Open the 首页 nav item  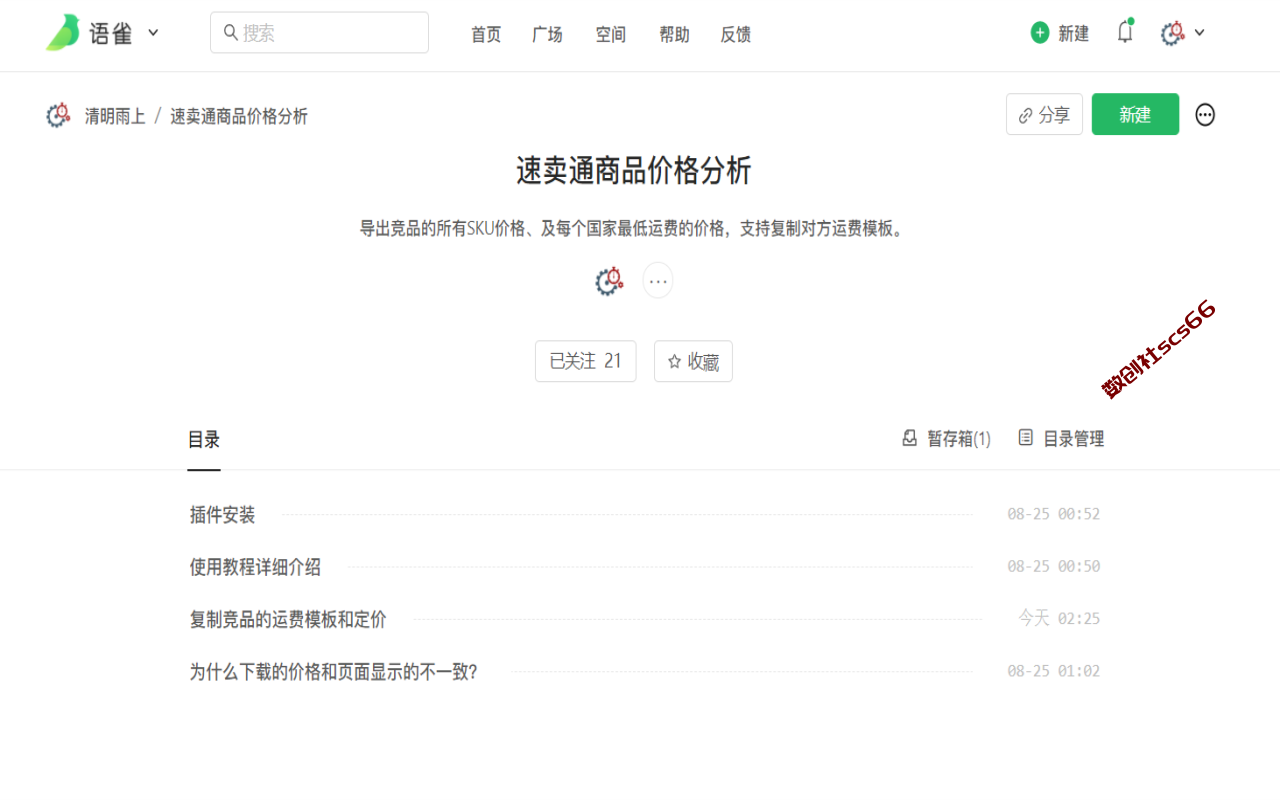(486, 35)
